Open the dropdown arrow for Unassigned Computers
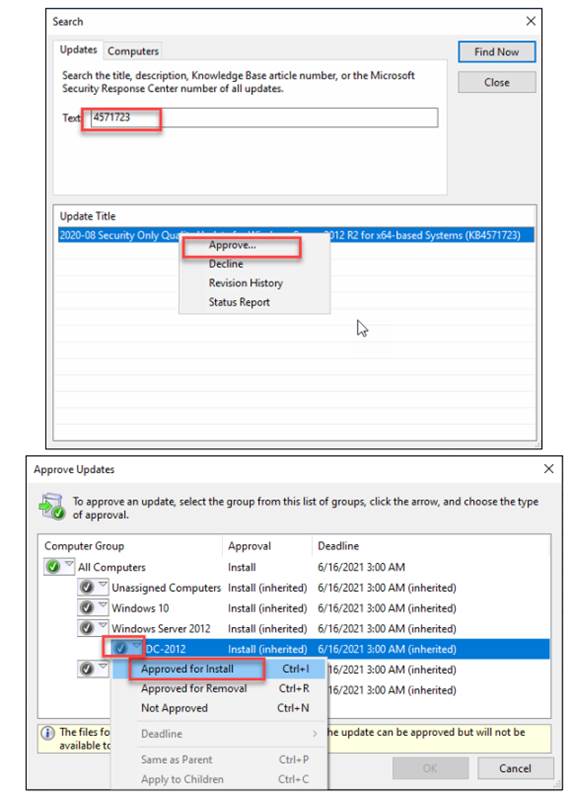The height and width of the screenshot is (796, 575). (x=103, y=584)
